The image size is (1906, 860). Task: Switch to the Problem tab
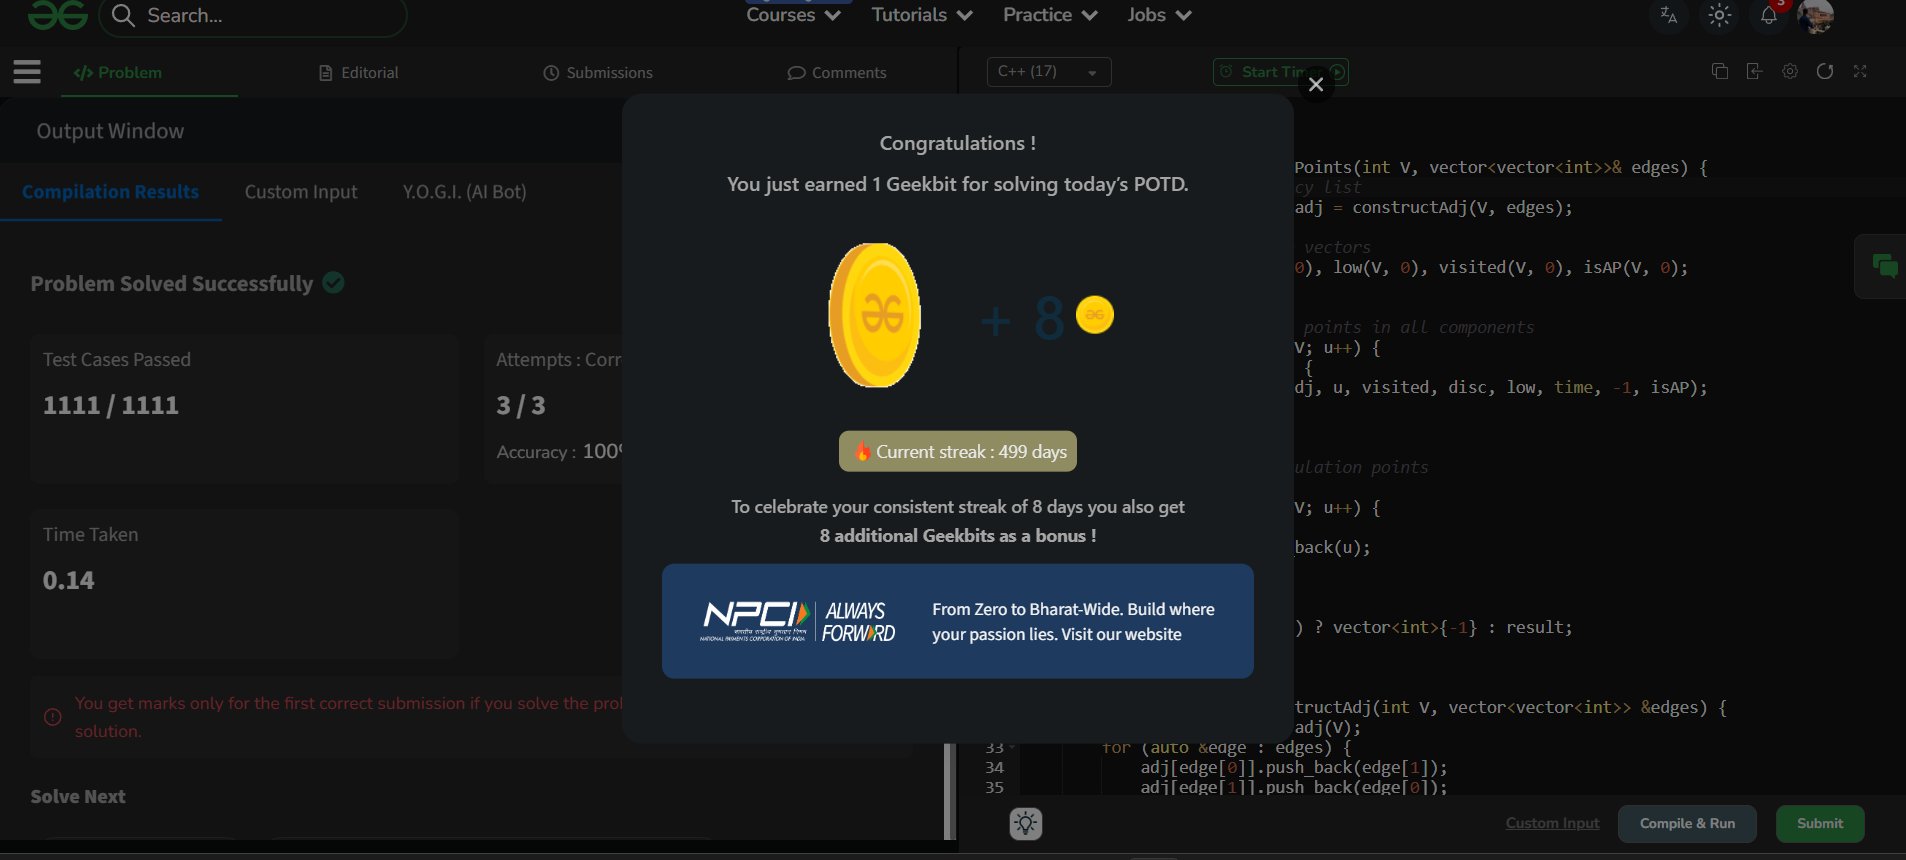pyautogui.click(x=118, y=72)
